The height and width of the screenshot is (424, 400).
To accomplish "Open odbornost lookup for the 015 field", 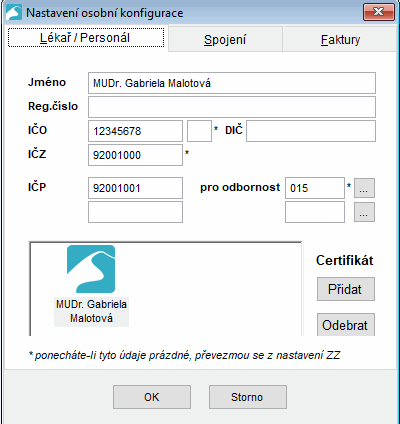I will coord(364,188).
